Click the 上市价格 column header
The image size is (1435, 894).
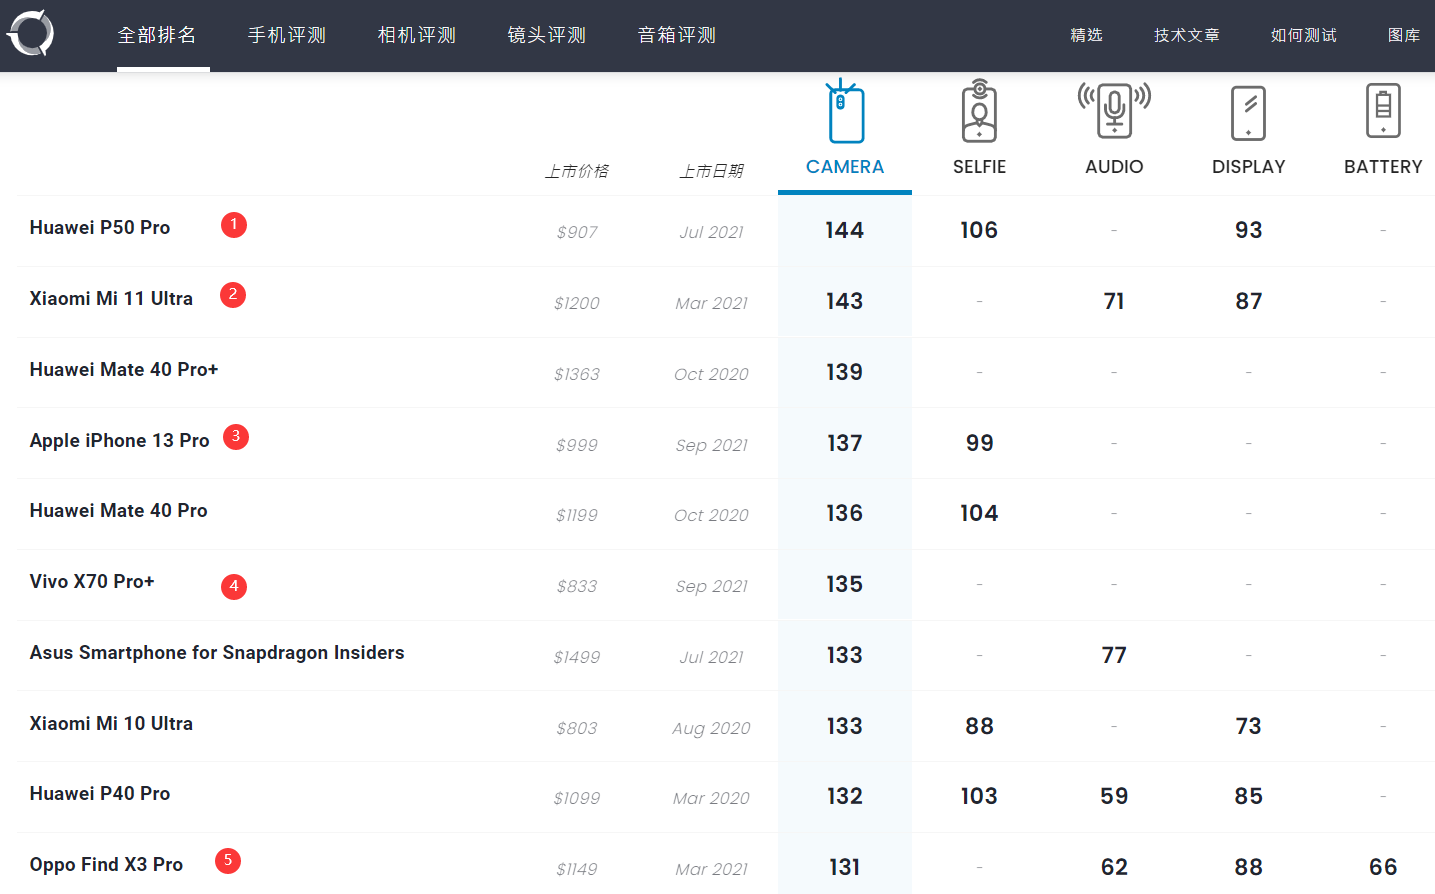point(577,171)
